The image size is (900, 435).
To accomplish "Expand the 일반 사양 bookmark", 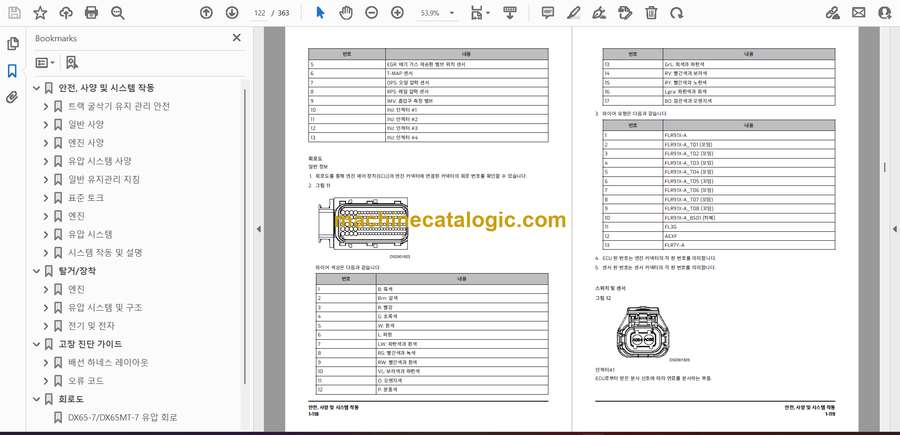I will coord(46,125).
